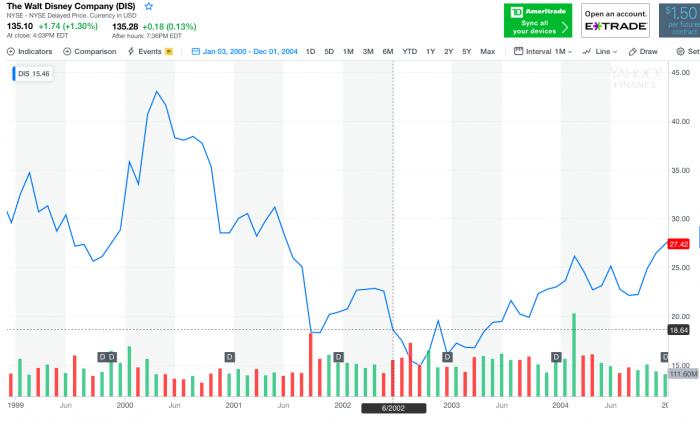Add DIS to watchlist with star icon
700x422 pixels.
tap(149, 7)
